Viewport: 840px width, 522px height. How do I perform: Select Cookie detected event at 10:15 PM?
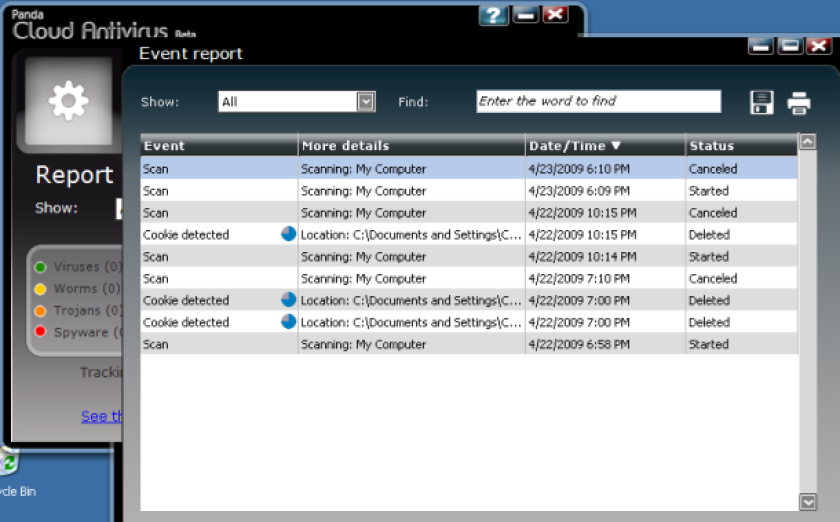[x=469, y=234]
